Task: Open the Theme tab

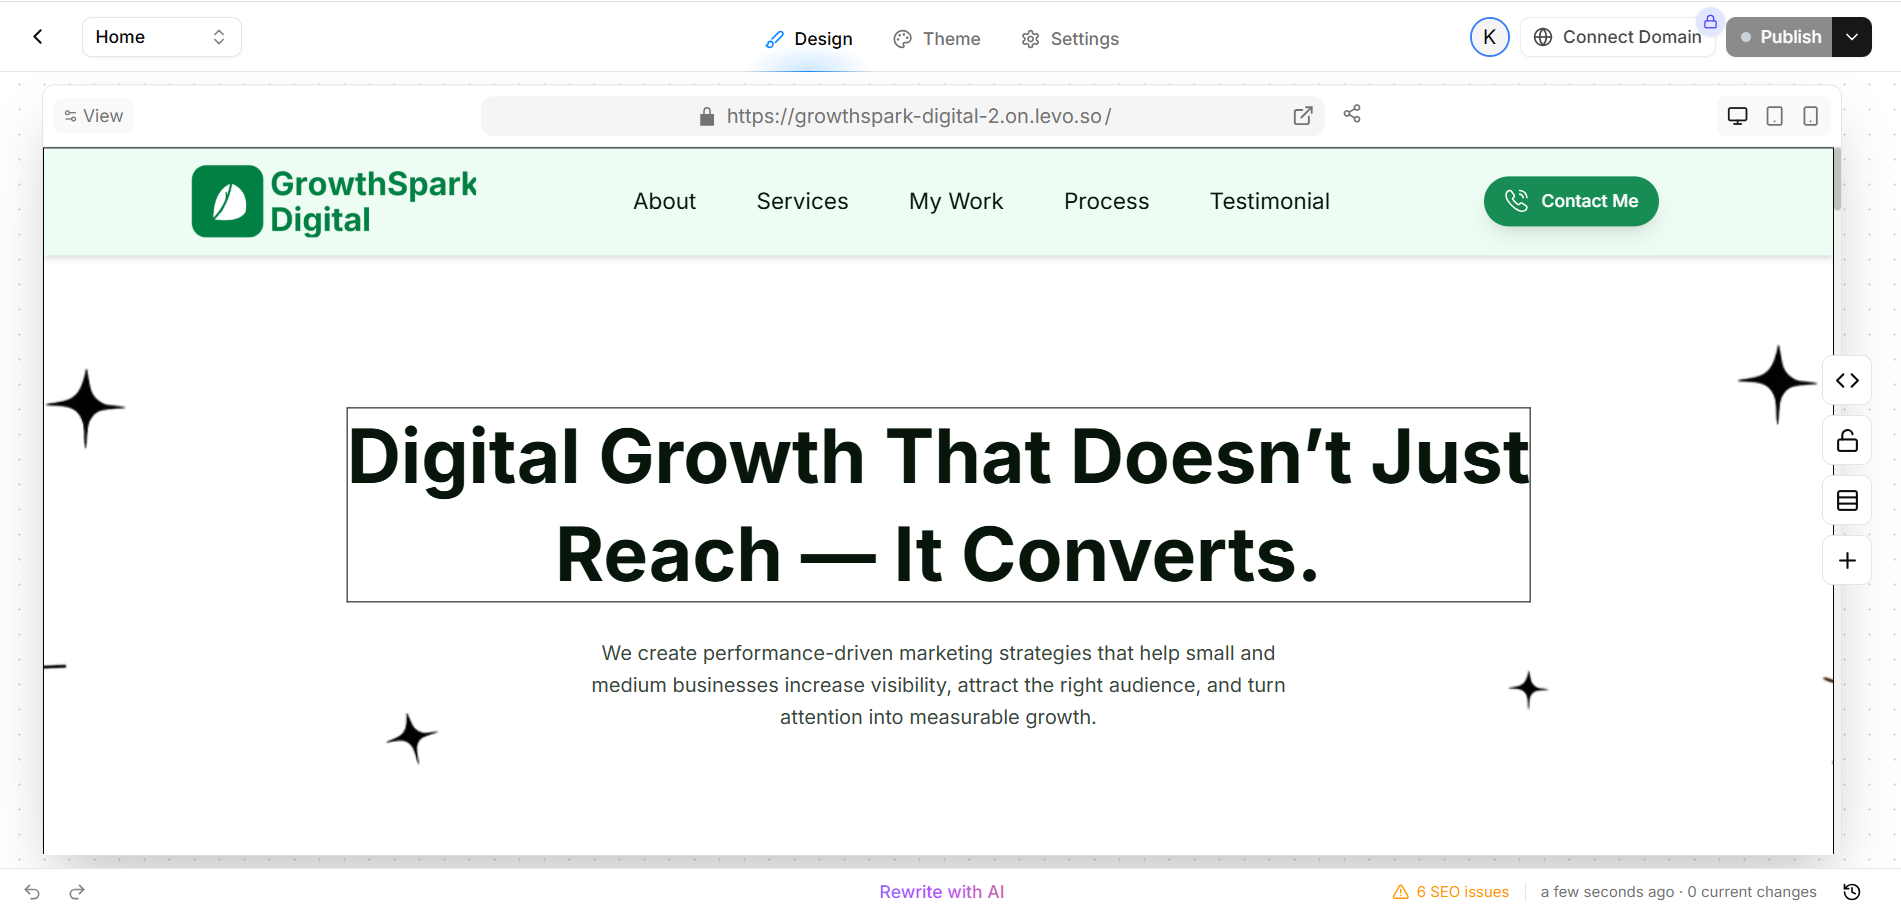Action: pyautogui.click(x=937, y=39)
